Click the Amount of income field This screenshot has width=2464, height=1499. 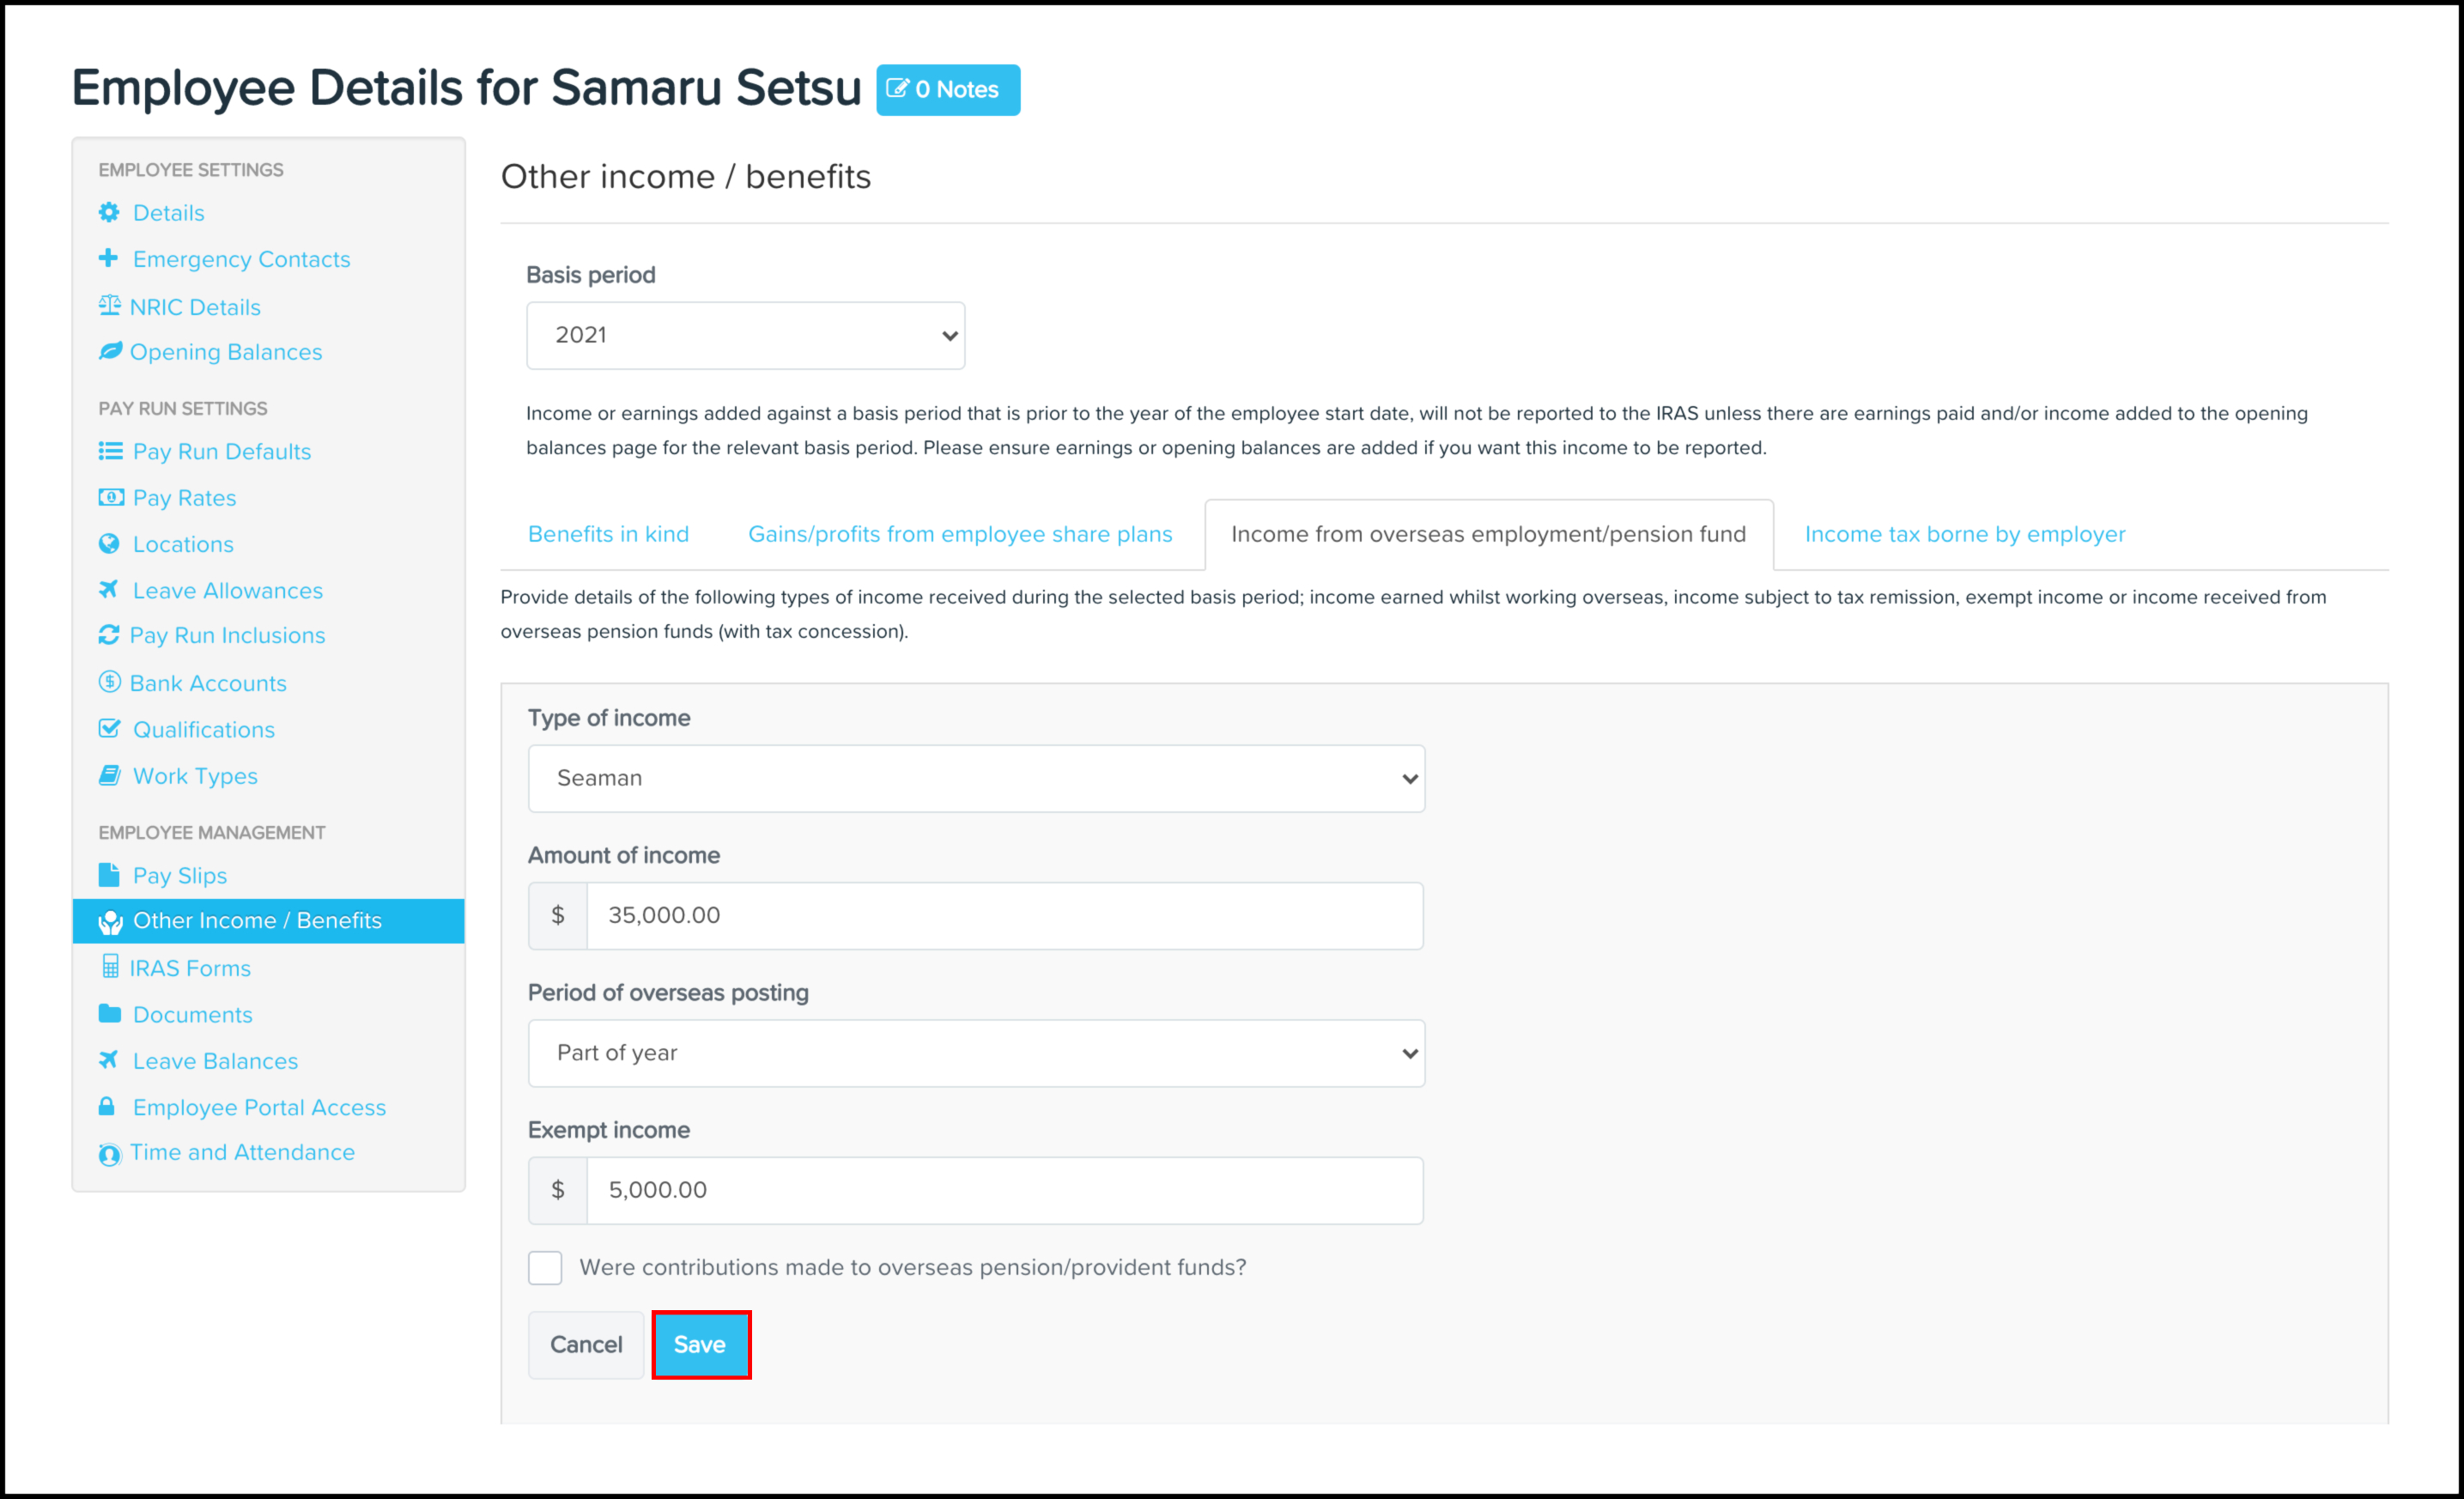[1005, 915]
